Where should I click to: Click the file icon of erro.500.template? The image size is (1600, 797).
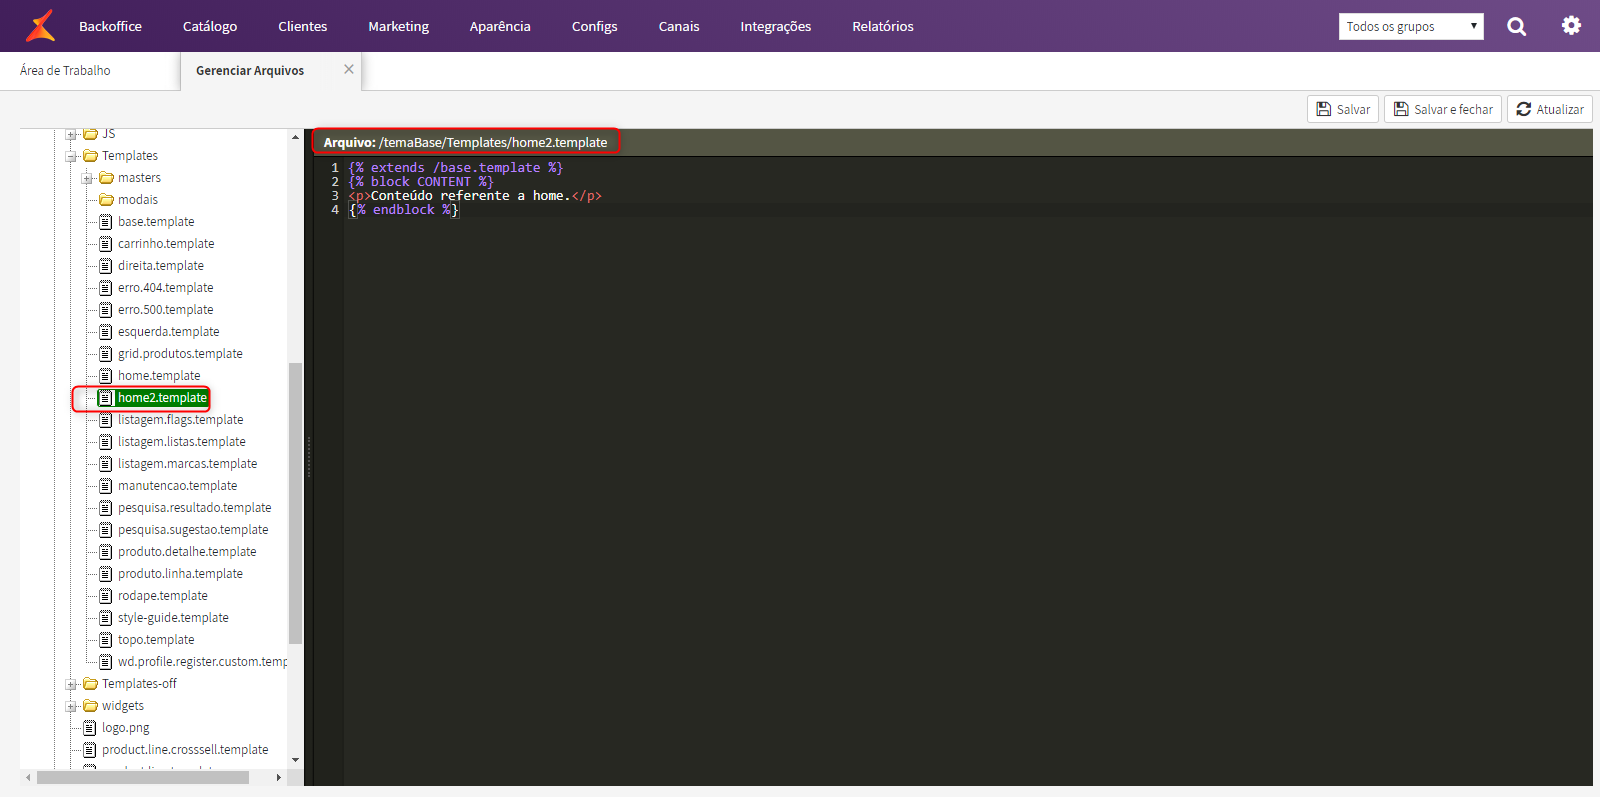point(106,310)
